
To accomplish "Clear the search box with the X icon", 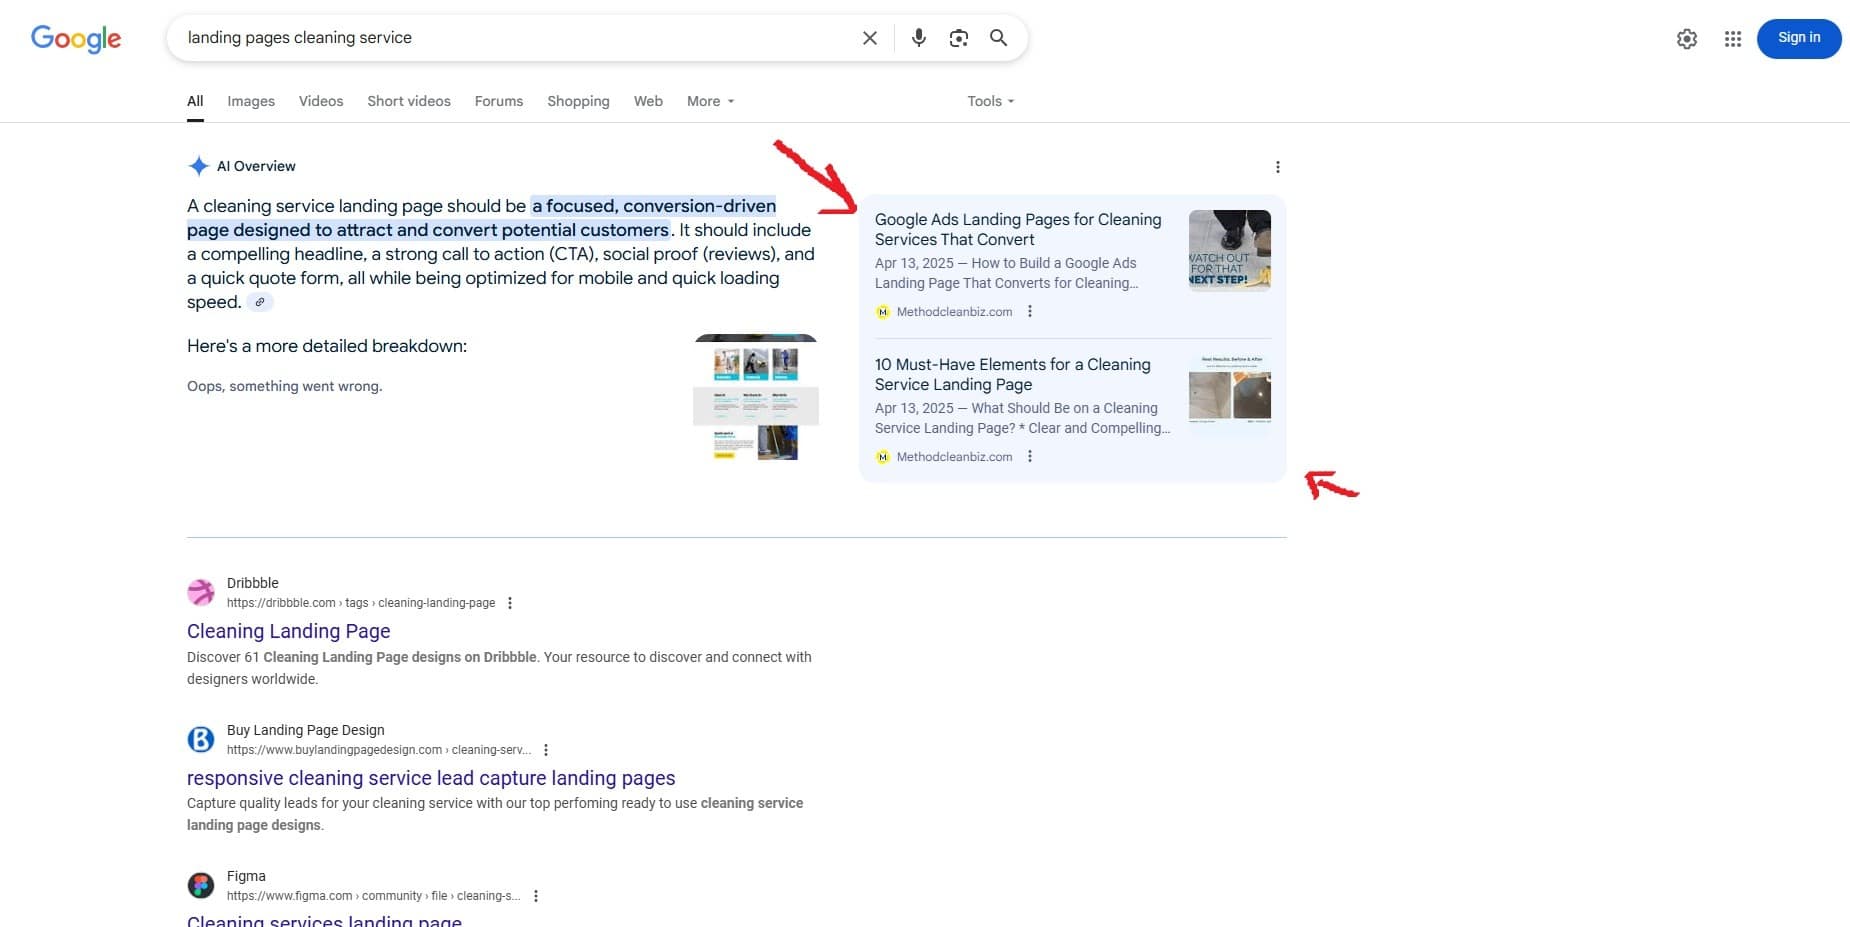I will tap(870, 38).
